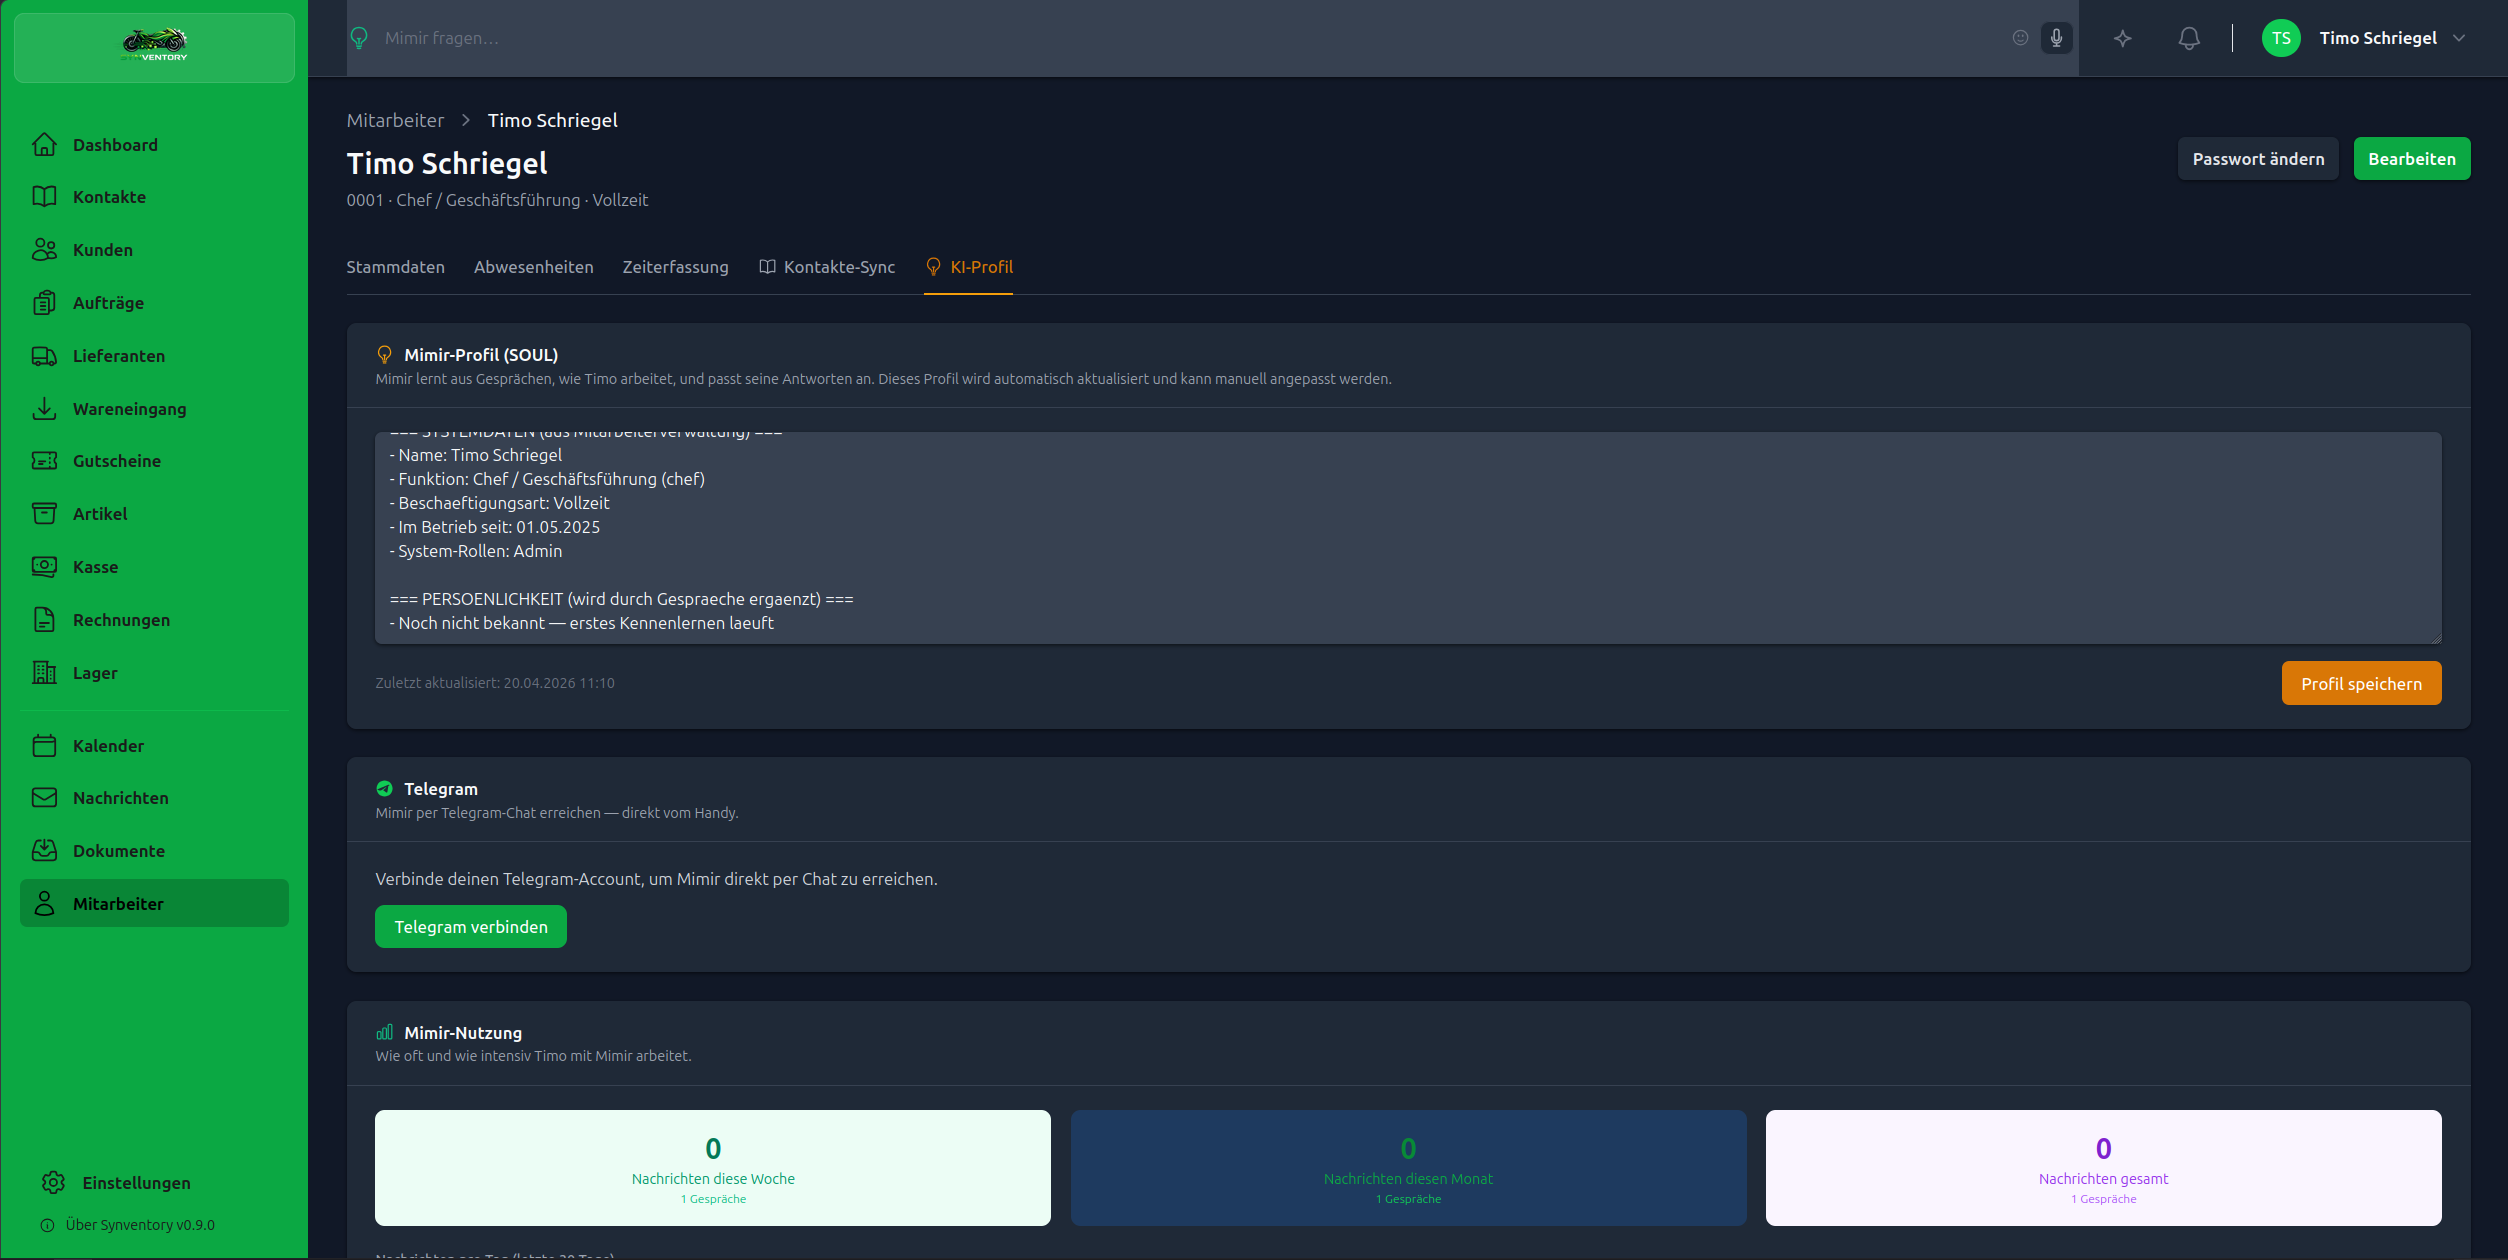Open Lieferanten in the sidebar
Screen dimensions: 2508x1260
click(118, 356)
